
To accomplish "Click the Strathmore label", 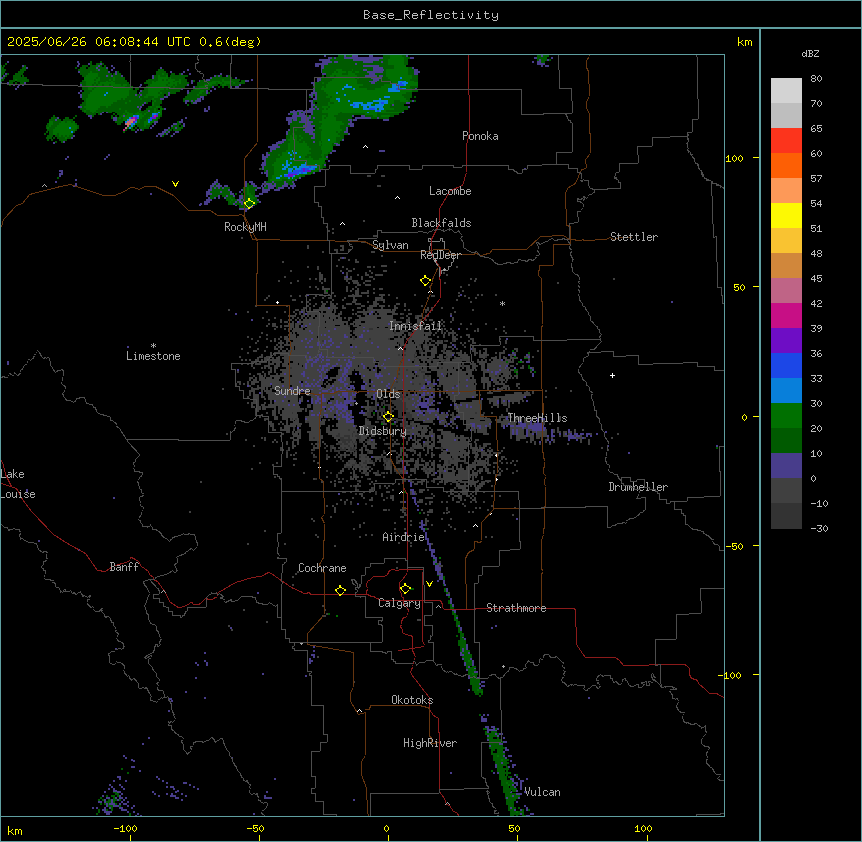I will (x=516, y=608).
